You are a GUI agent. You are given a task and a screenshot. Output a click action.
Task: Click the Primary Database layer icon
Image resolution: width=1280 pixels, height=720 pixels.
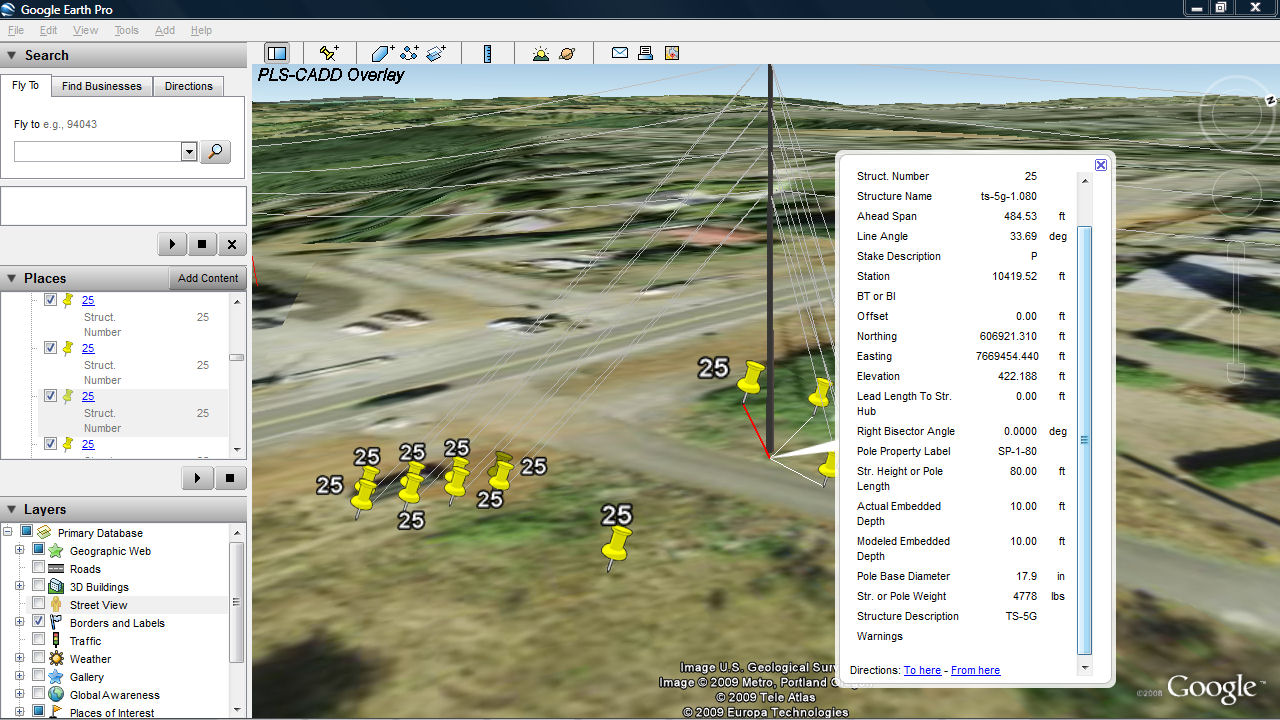coord(44,533)
